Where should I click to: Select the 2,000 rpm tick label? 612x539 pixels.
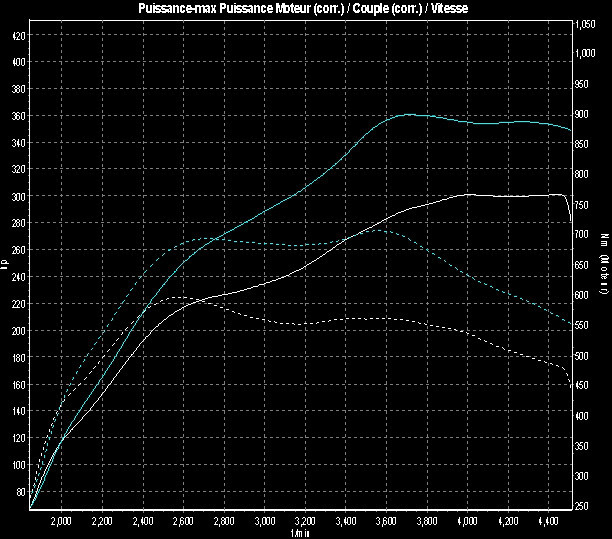point(61,522)
